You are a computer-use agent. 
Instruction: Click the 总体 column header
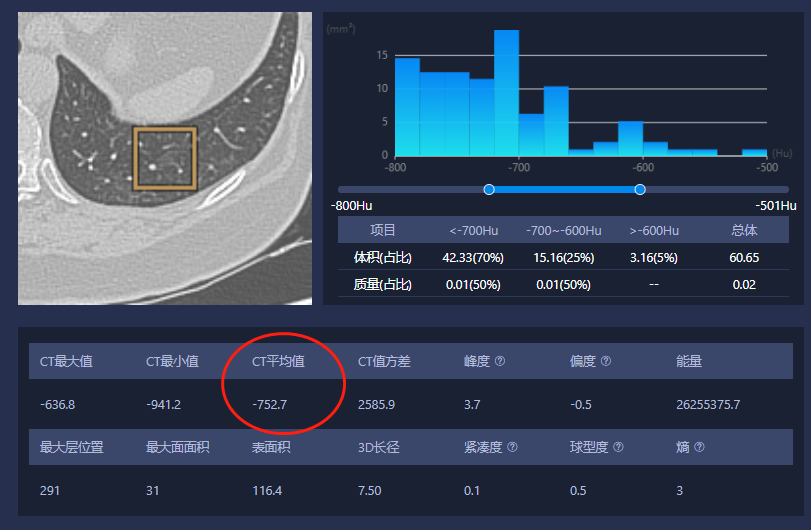coord(744,231)
